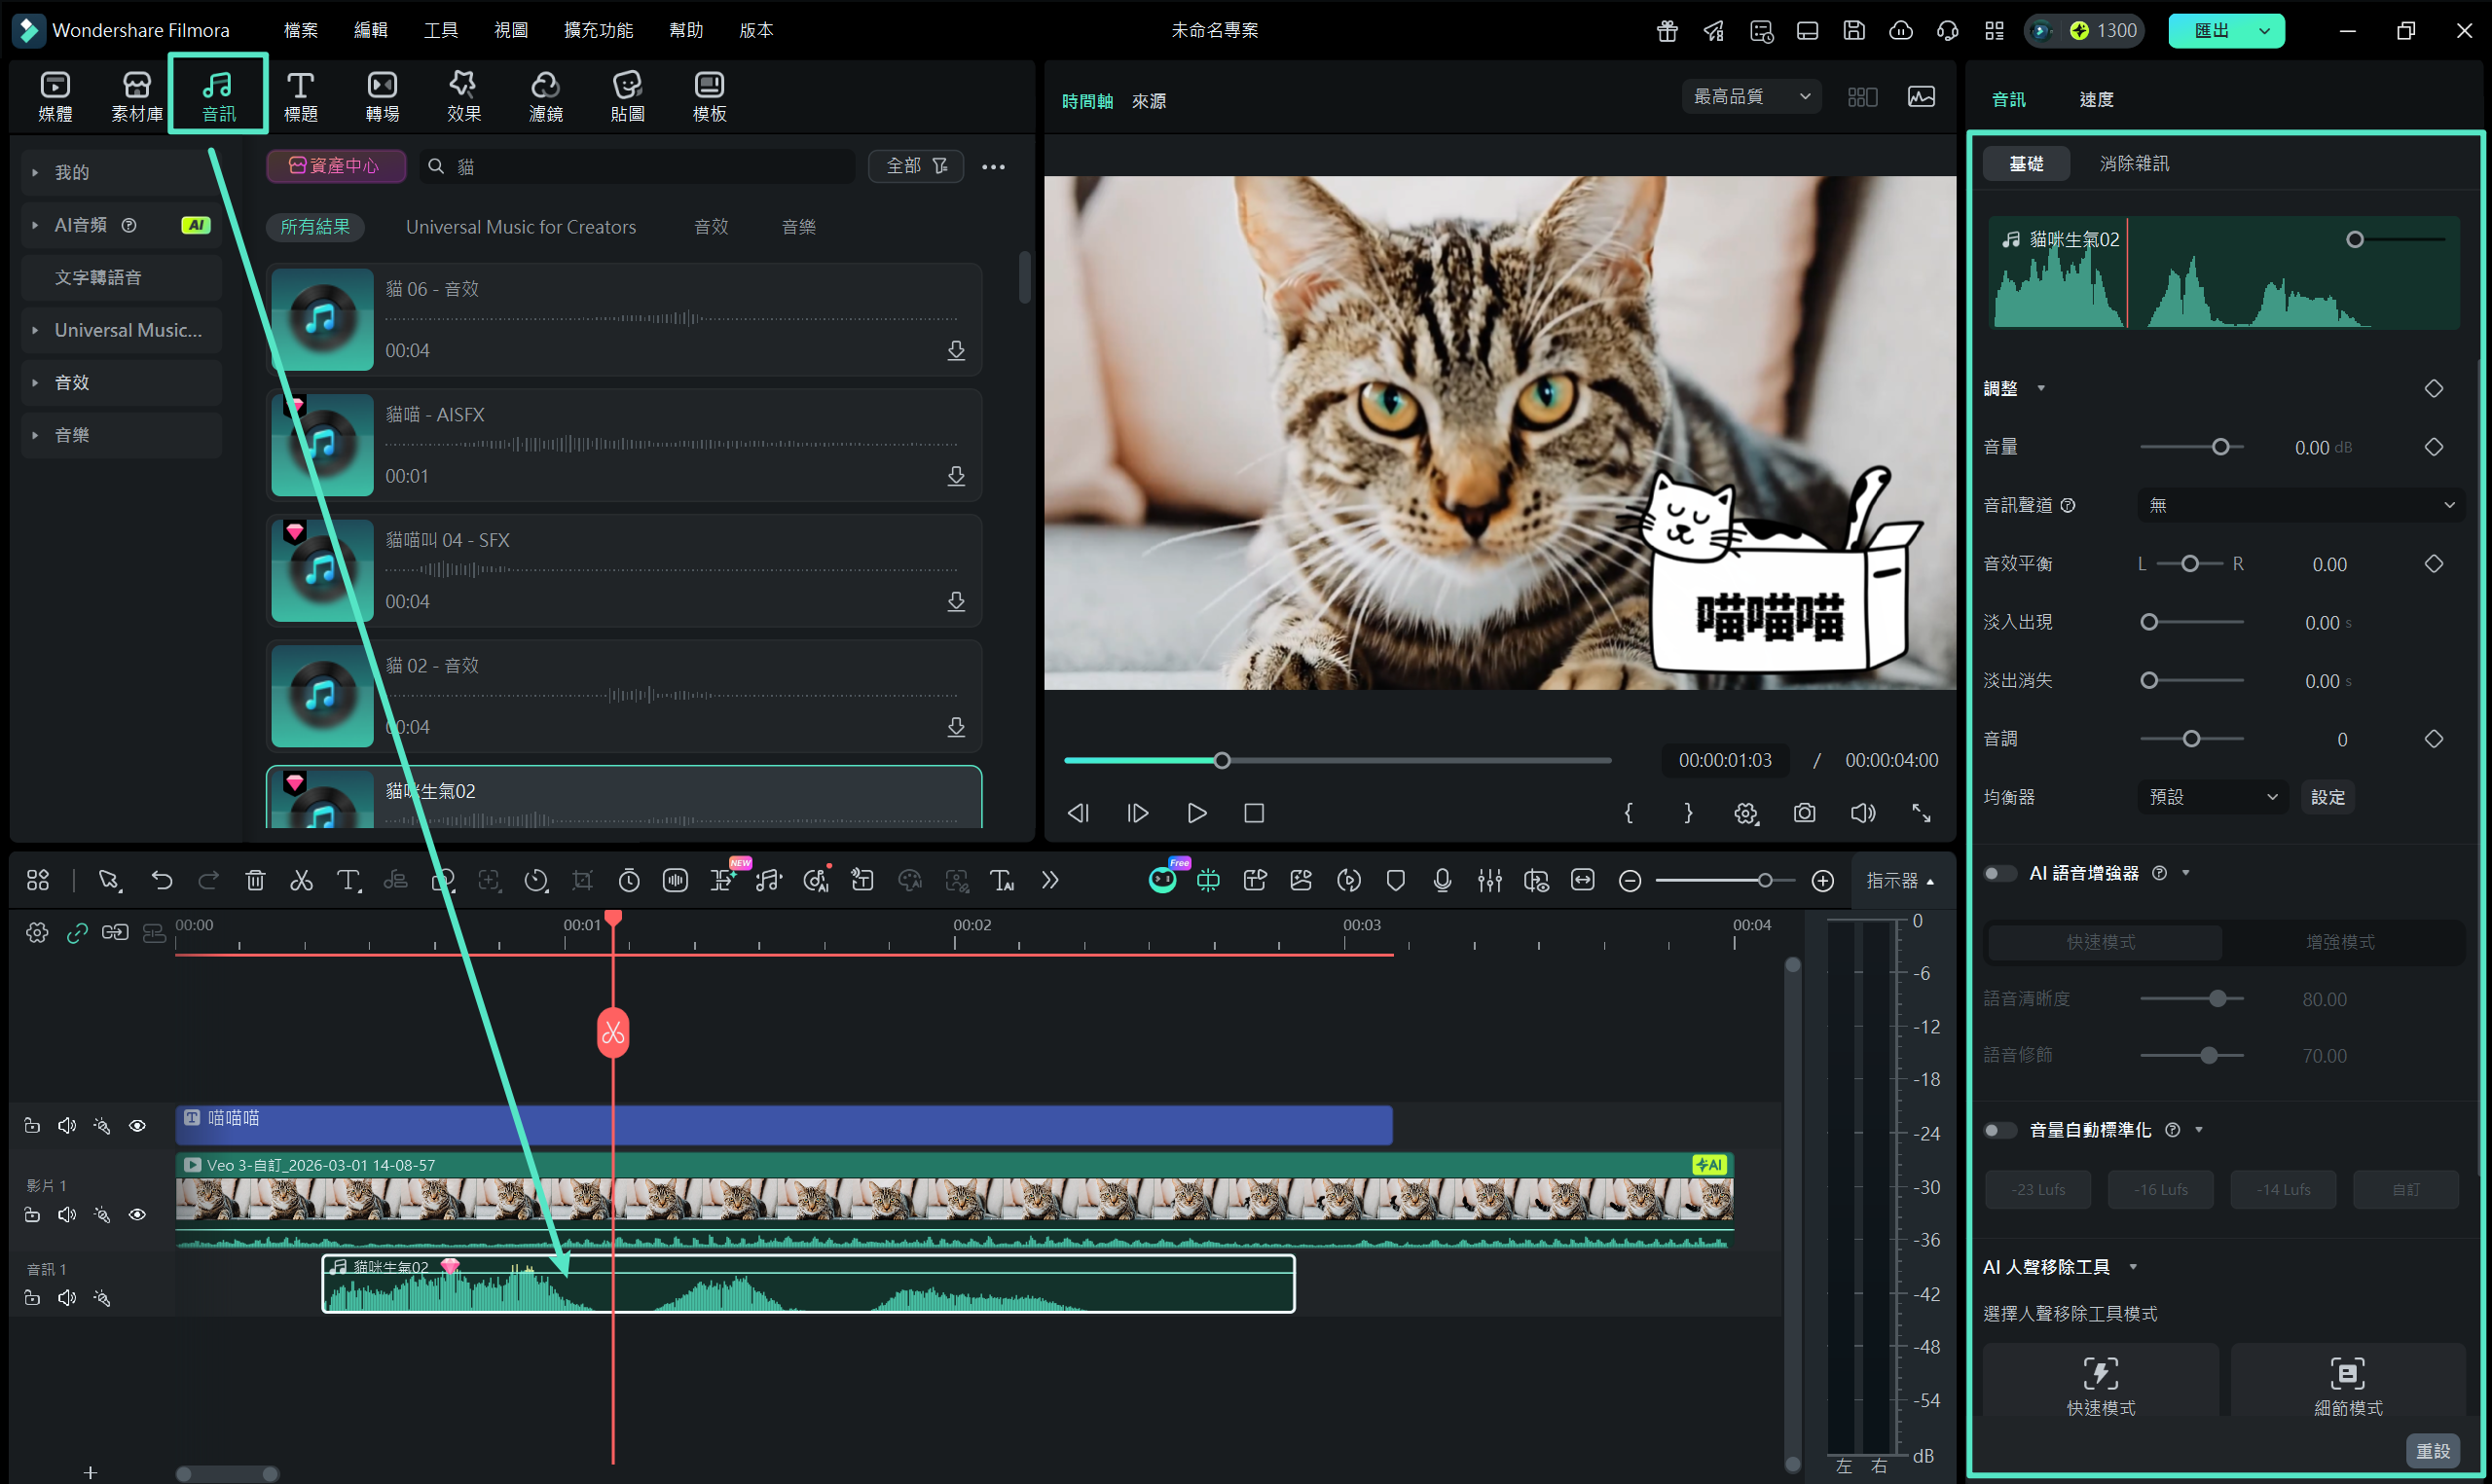Hide the 喵喵喵 title track
The height and width of the screenshot is (1484, 2492).
138,1126
